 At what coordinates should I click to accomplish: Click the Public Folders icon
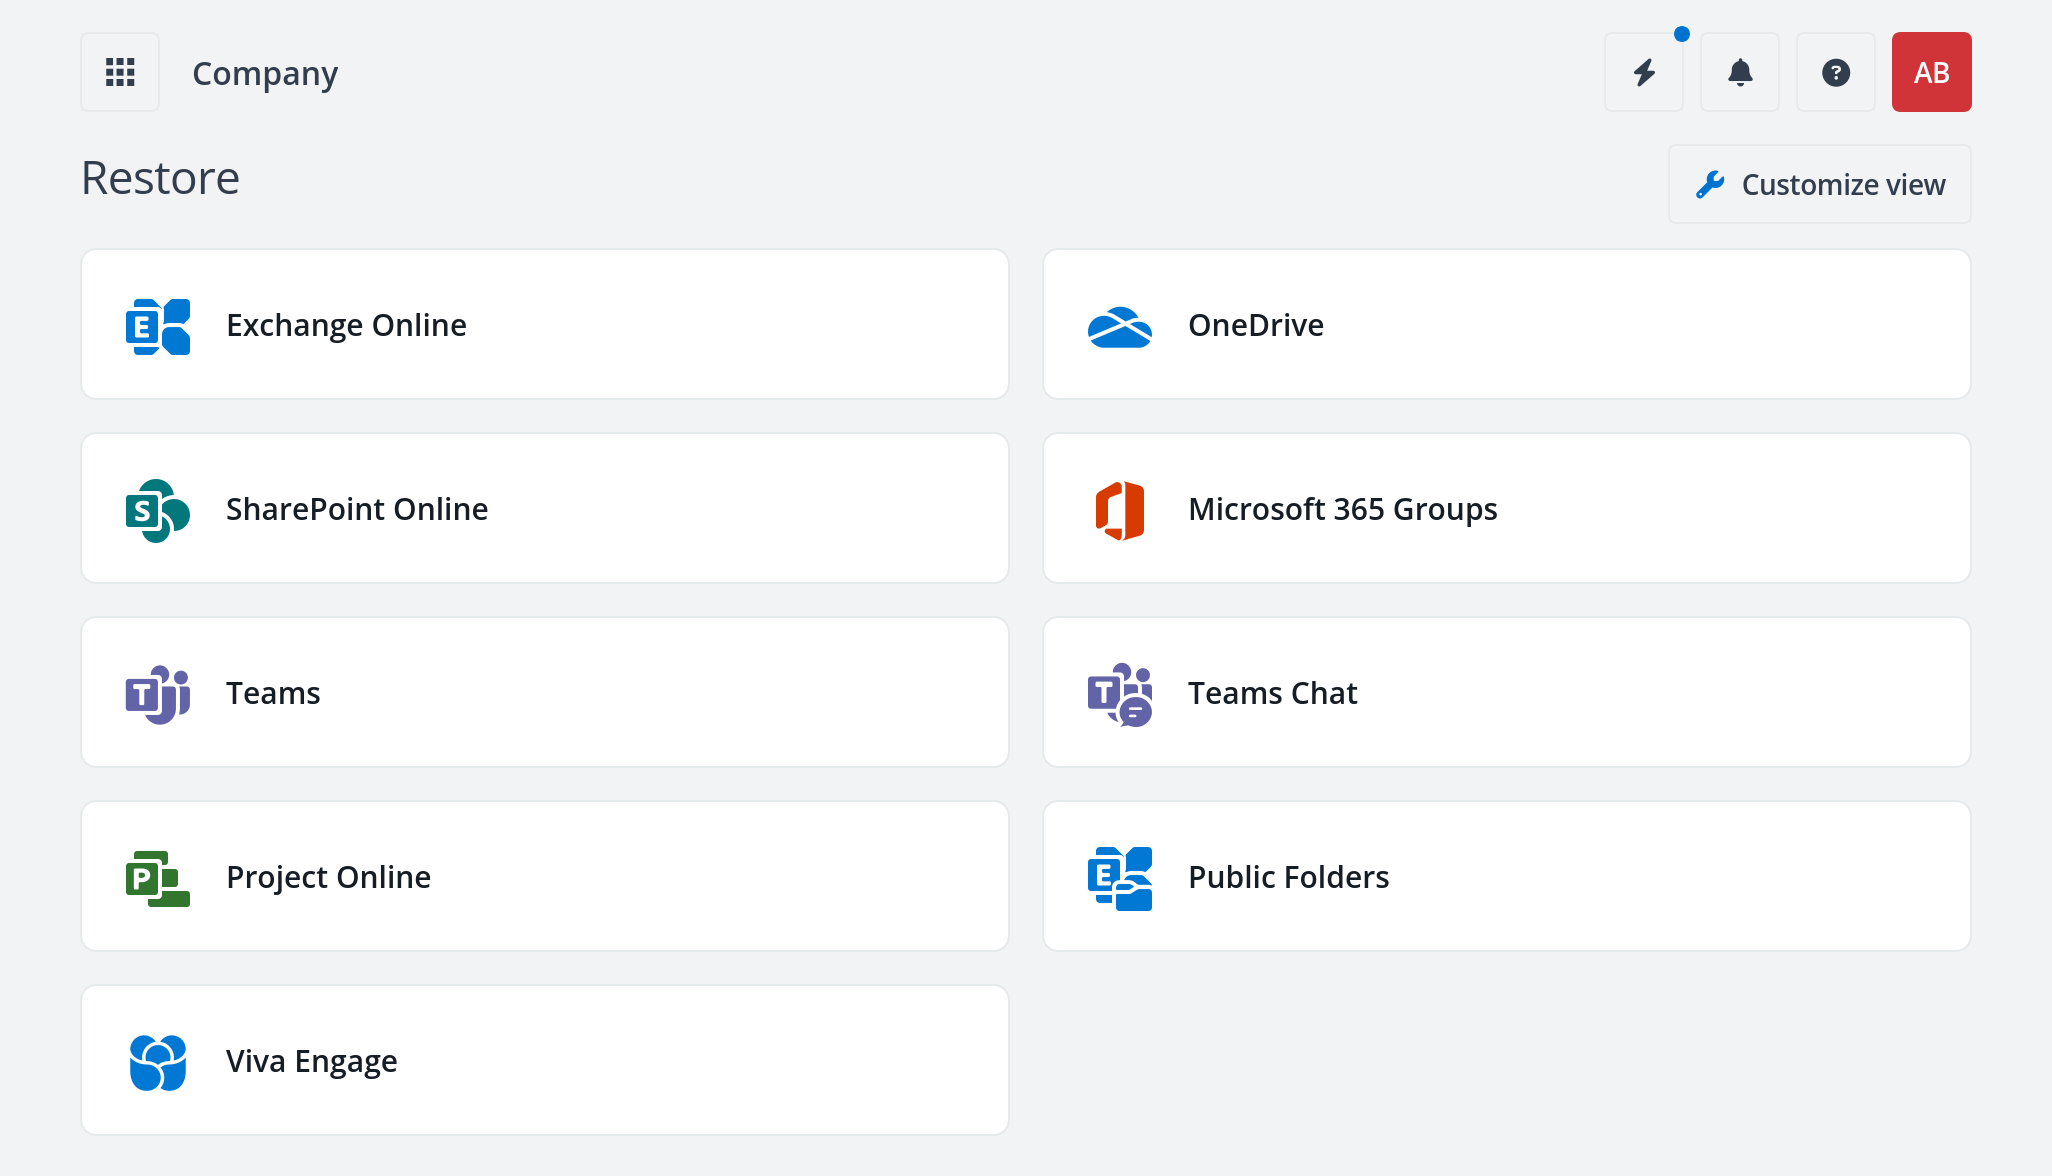tap(1120, 878)
